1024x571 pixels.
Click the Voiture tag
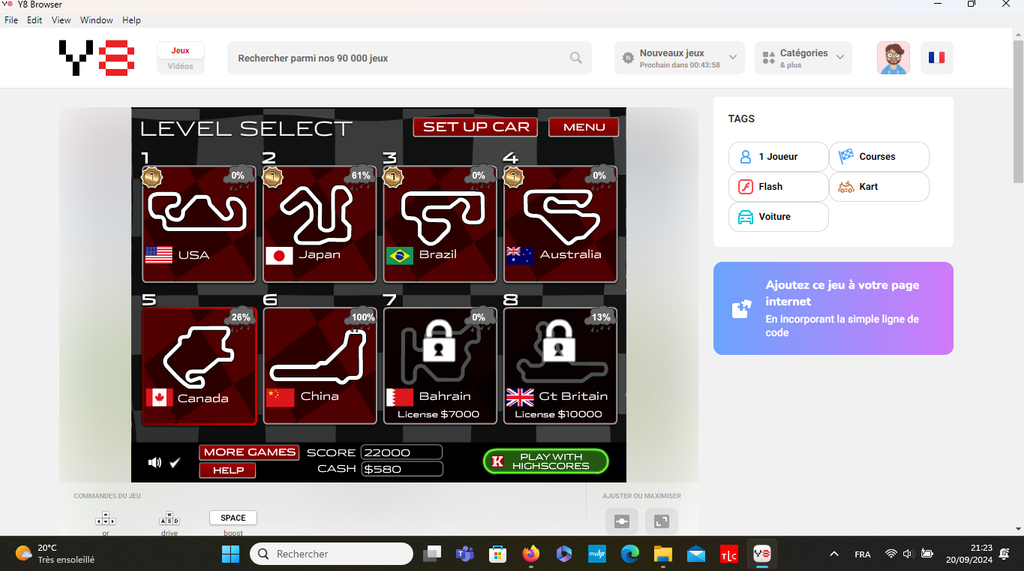[778, 217]
